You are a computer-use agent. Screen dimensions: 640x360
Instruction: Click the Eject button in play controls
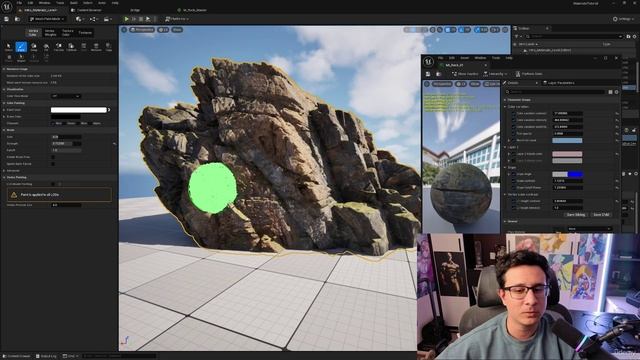point(148,19)
